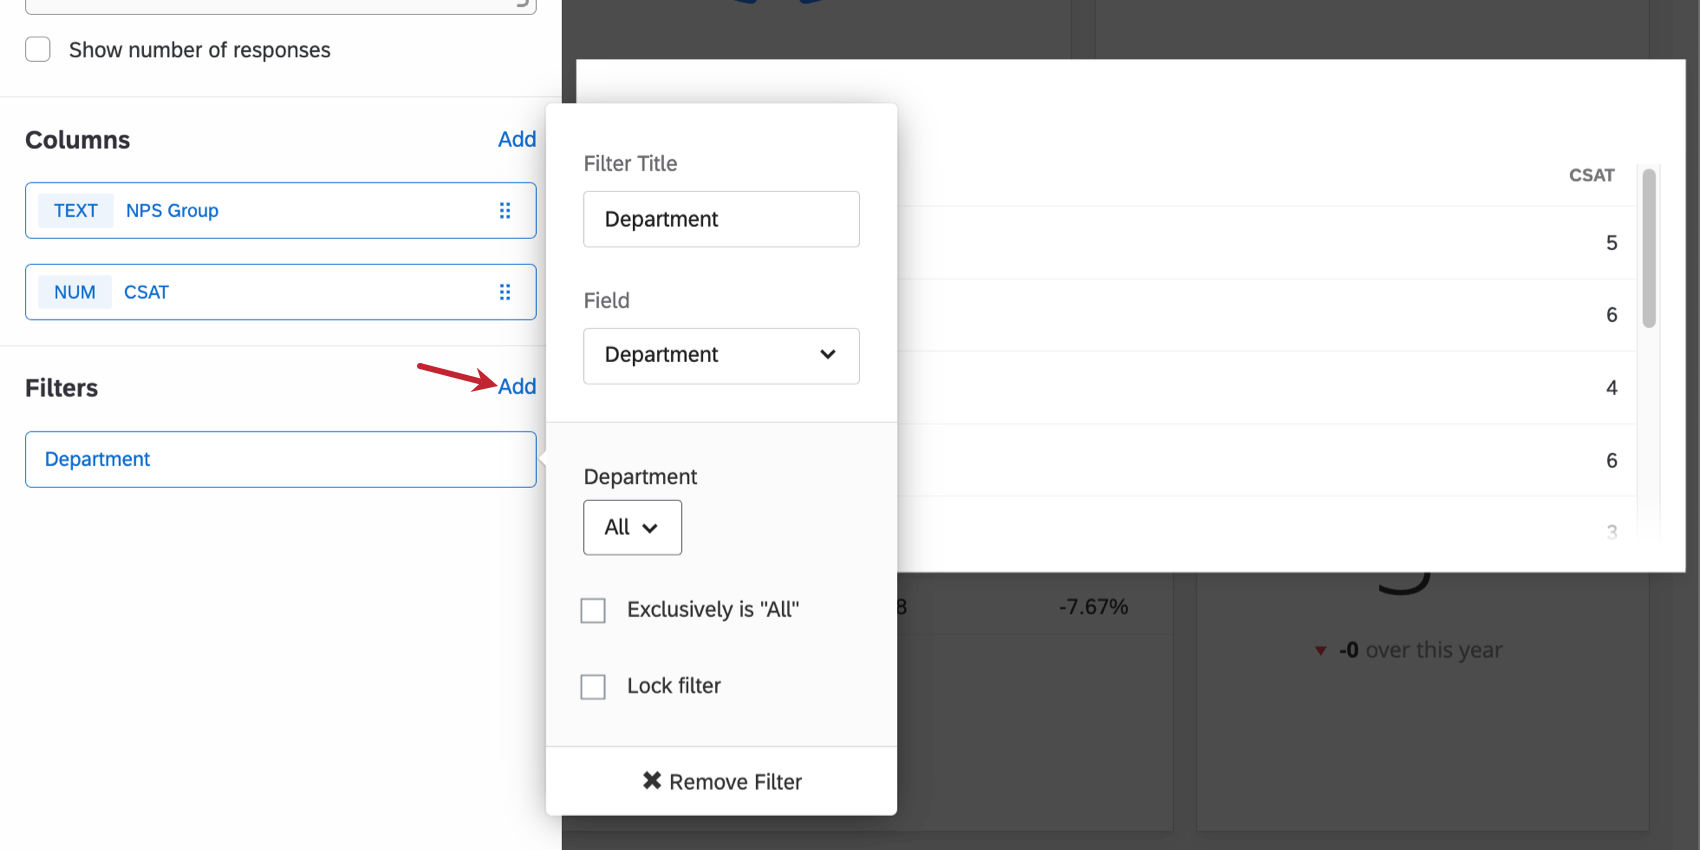Screen dimensions: 1700x850
Task: Click Add next to Columns
Action: [517, 140]
